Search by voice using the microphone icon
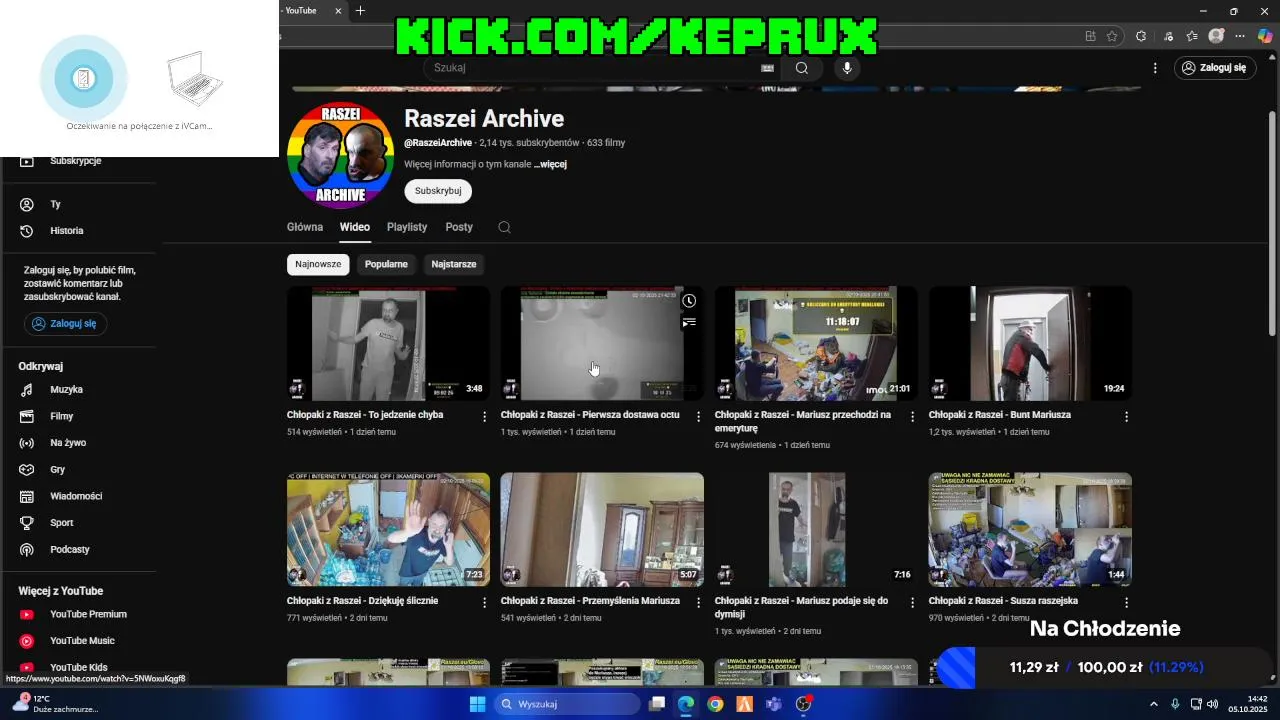Viewport: 1280px width, 720px height. point(847,68)
